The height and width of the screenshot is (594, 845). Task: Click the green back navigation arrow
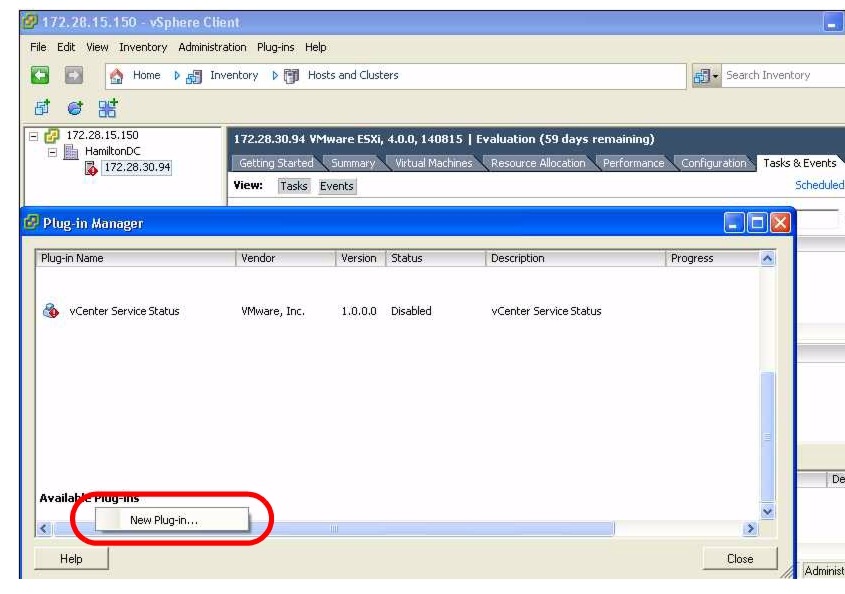pos(40,75)
